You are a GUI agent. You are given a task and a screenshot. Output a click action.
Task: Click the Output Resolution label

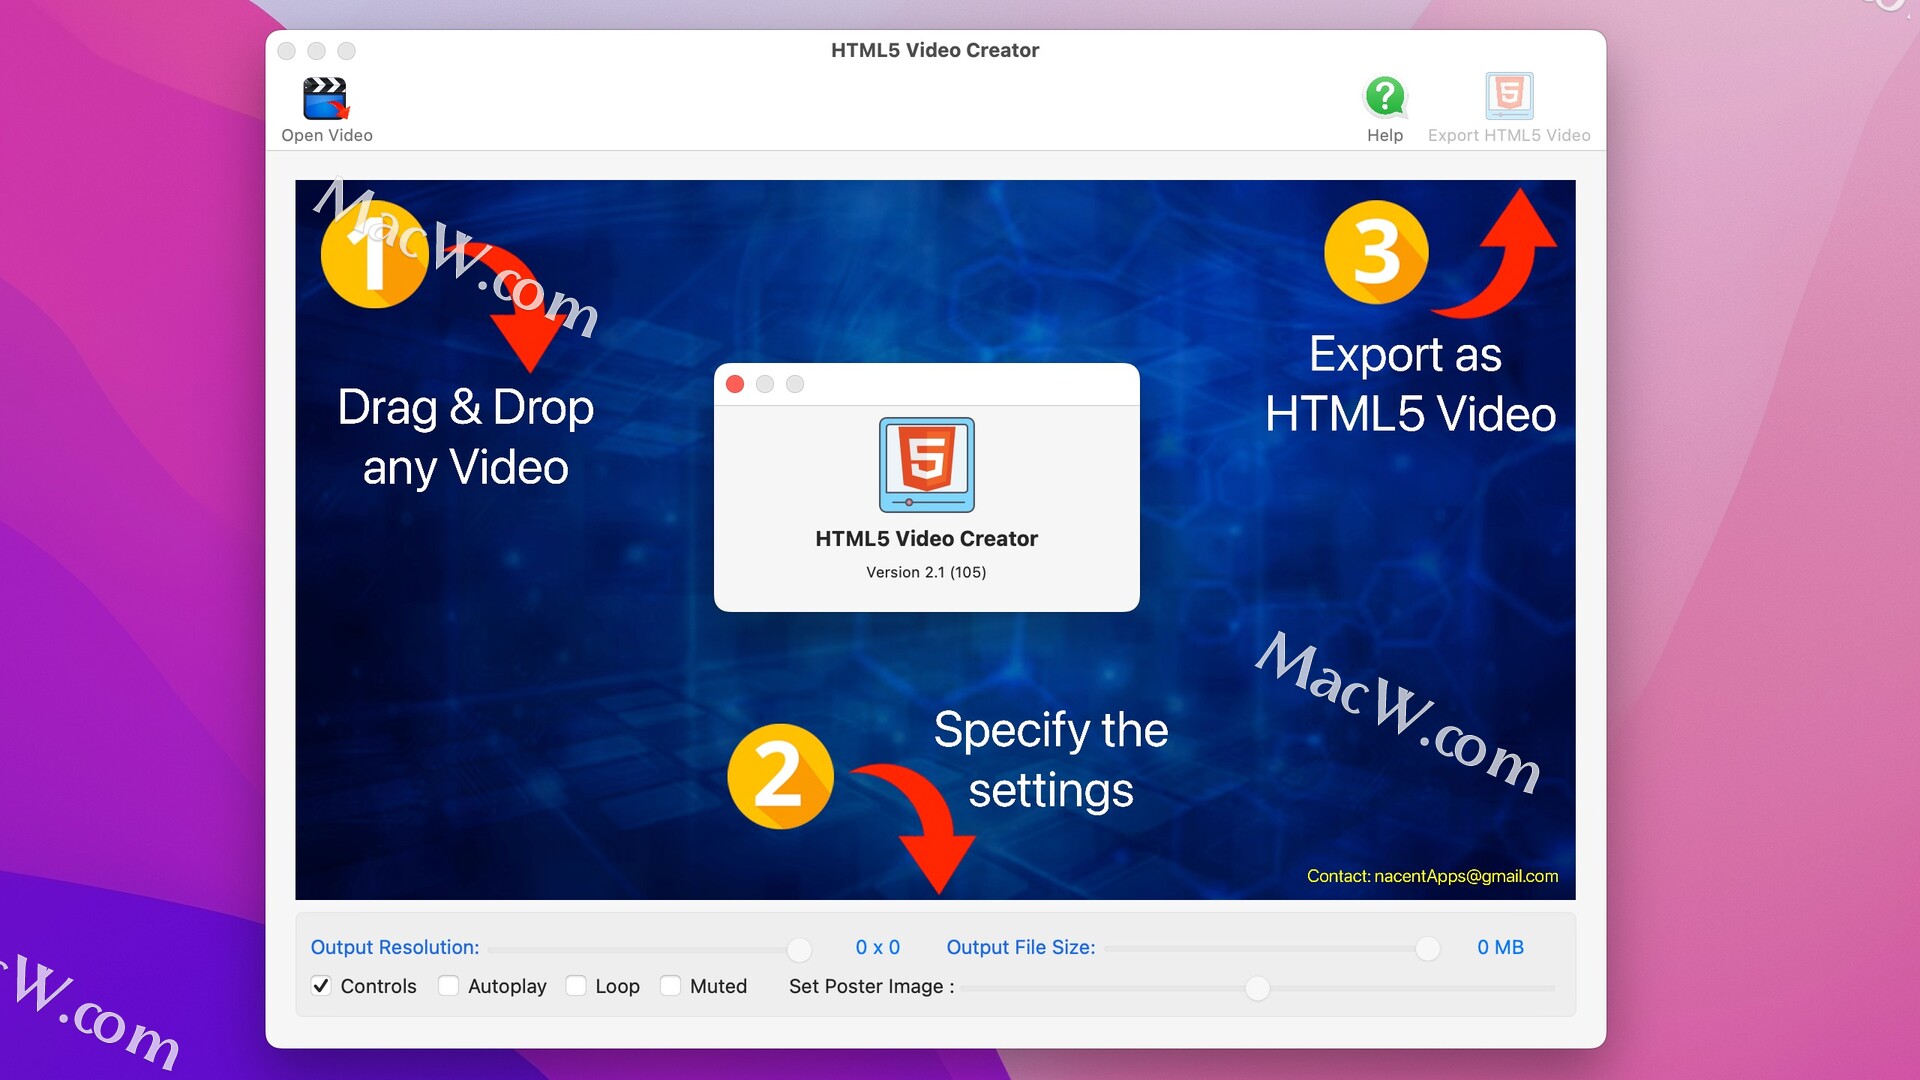coord(395,947)
